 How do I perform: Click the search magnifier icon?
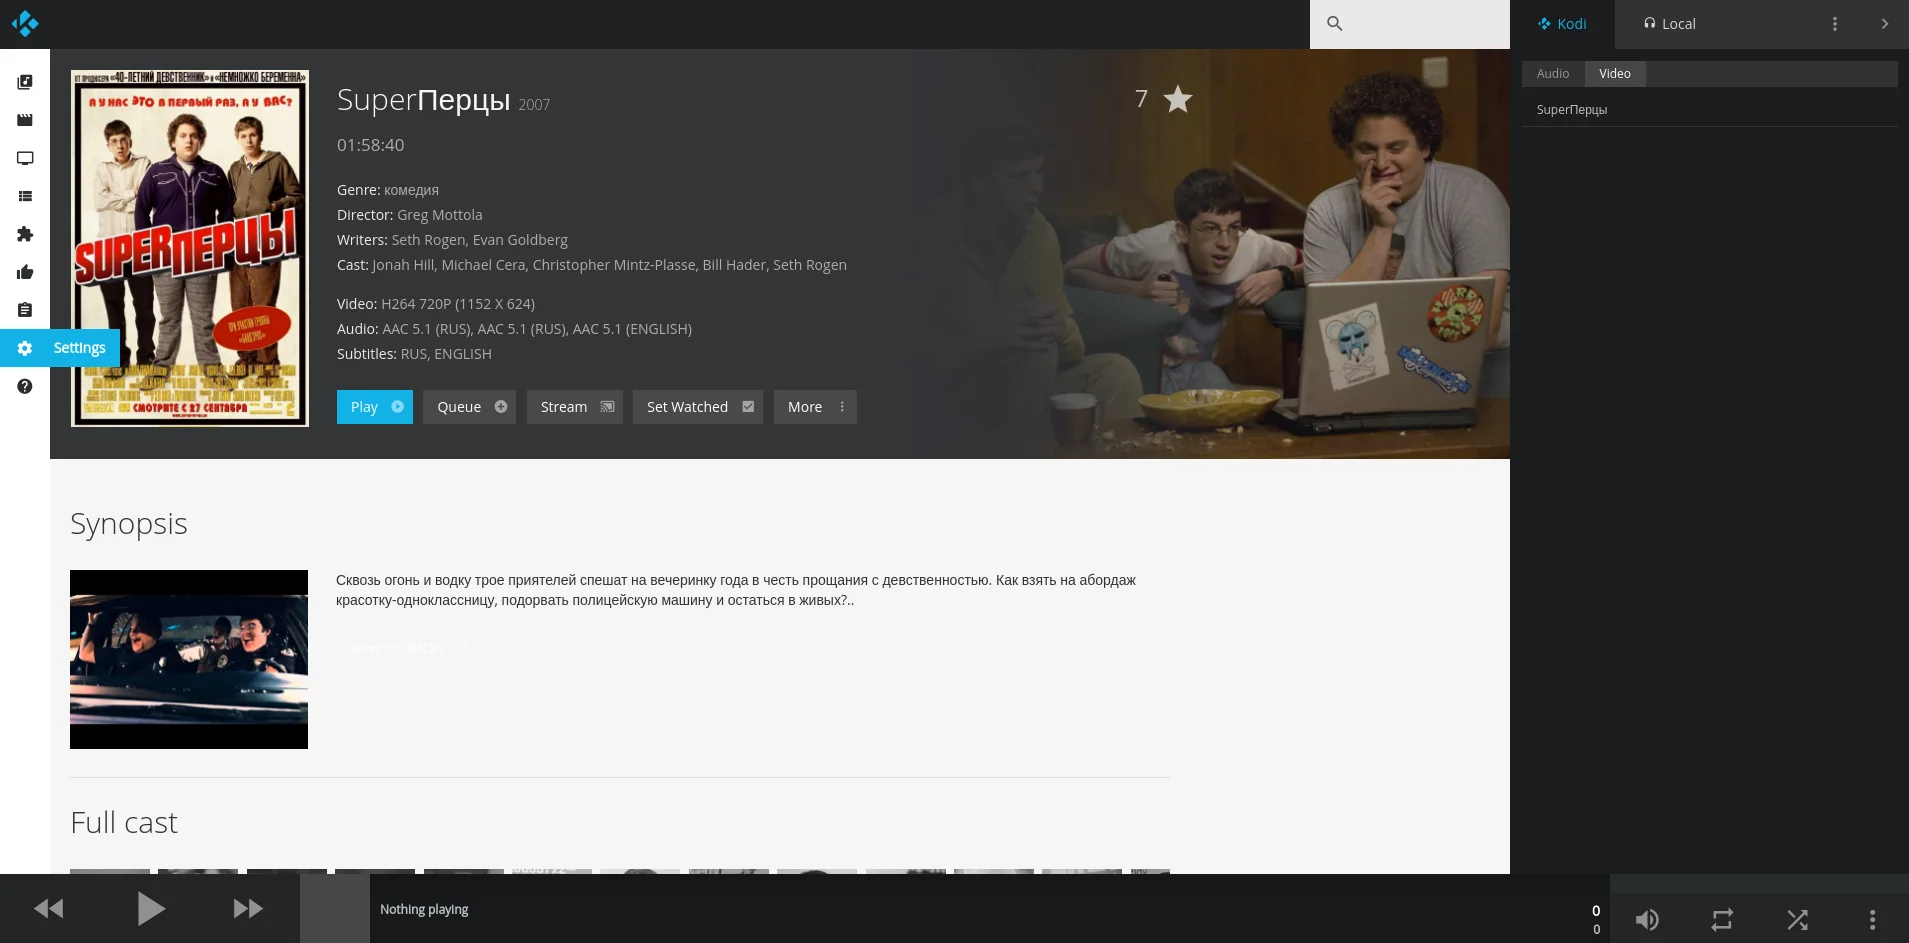tap(1334, 23)
